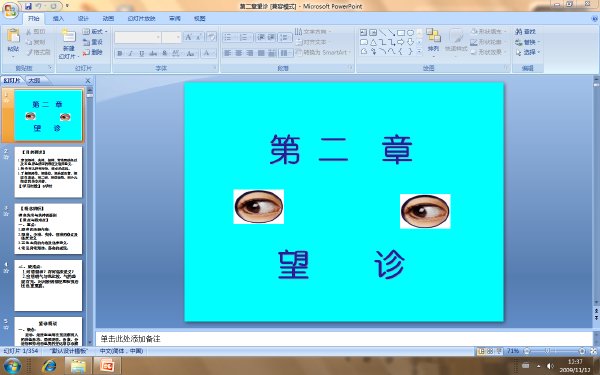
Task: Switch to the 大纲 (Outline) pane tab
Action: click(34, 80)
